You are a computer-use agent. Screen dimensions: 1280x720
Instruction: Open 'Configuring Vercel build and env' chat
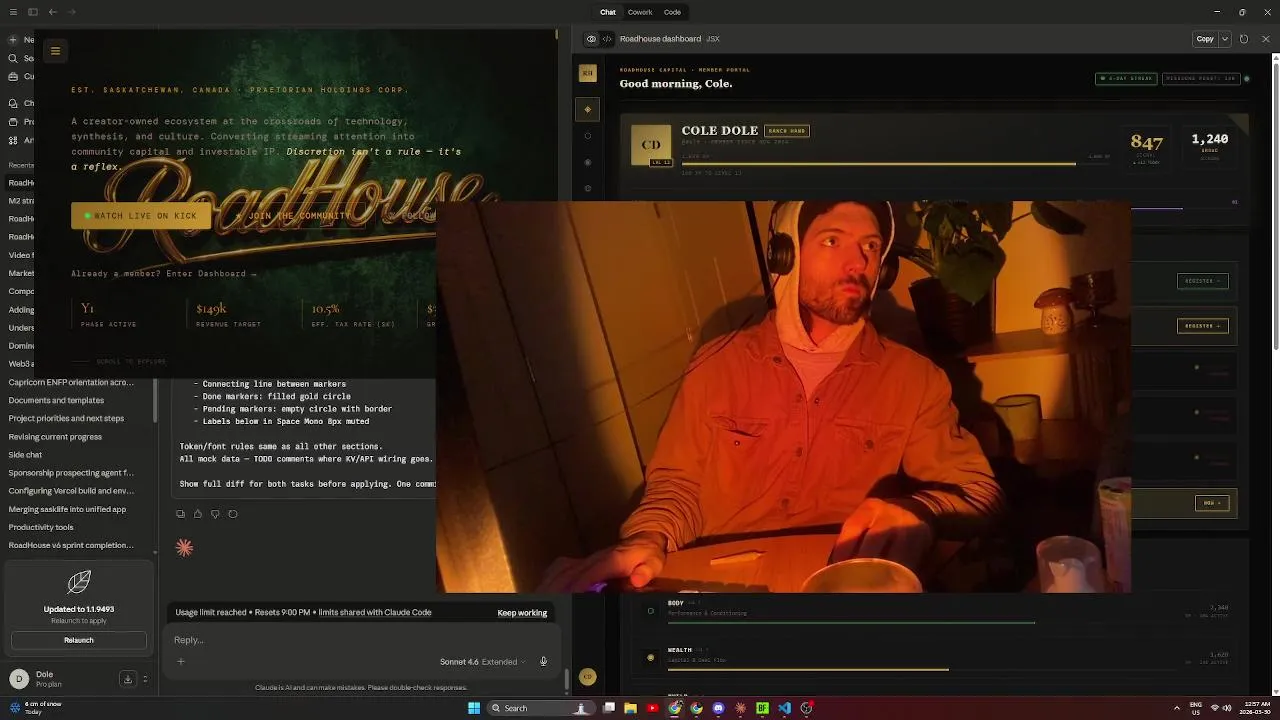(72, 491)
